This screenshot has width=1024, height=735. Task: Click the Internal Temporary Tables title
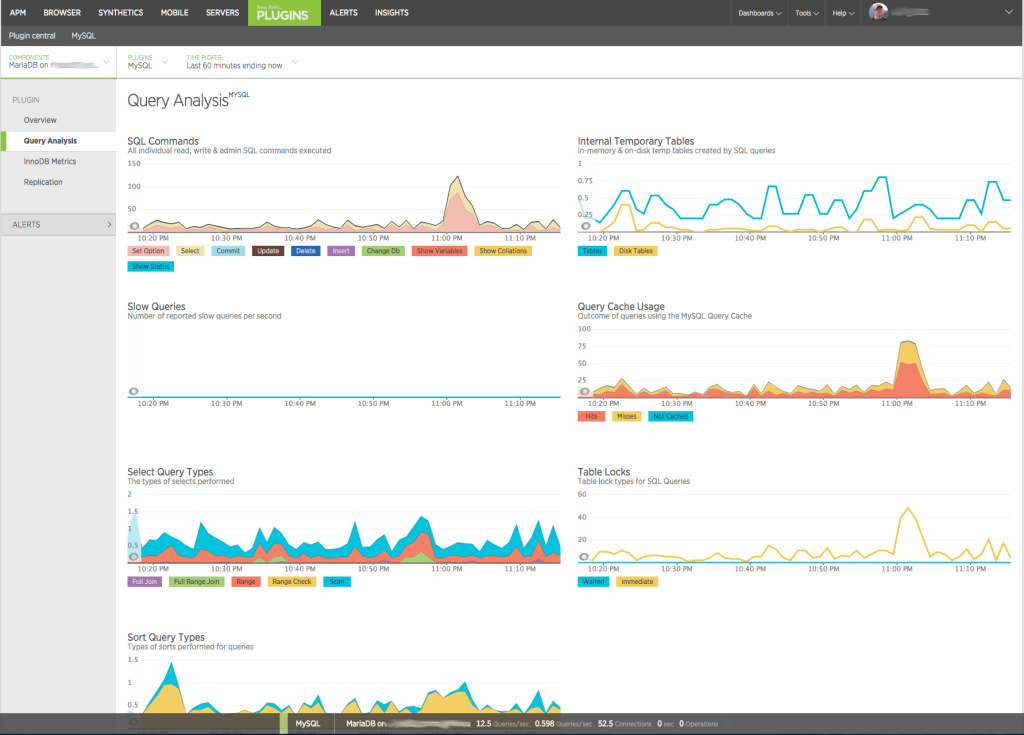coord(635,141)
